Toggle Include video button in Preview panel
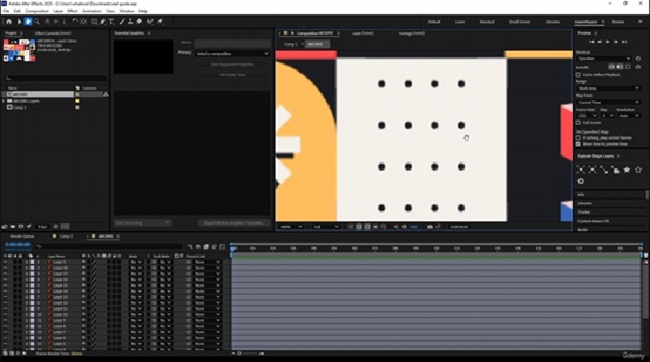 coord(611,67)
